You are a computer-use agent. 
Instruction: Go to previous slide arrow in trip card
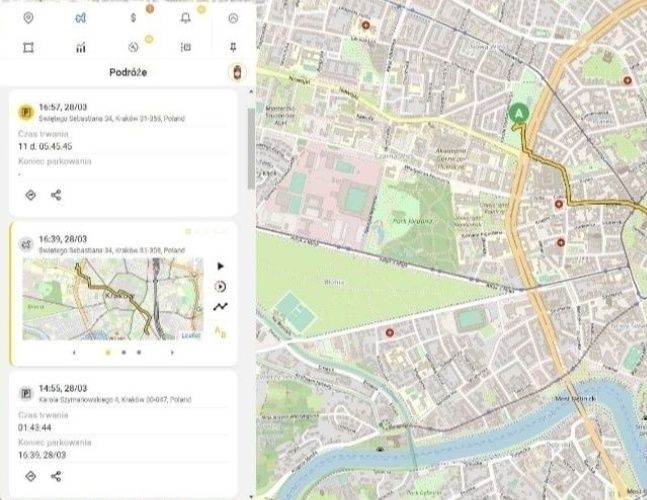(74, 352)
